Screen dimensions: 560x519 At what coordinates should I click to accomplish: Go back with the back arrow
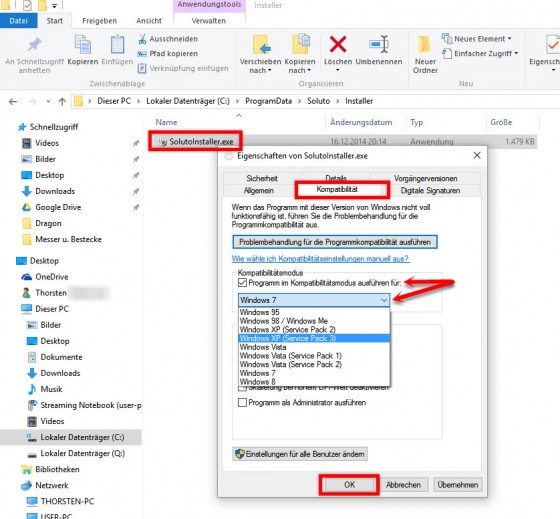(13, 101)
